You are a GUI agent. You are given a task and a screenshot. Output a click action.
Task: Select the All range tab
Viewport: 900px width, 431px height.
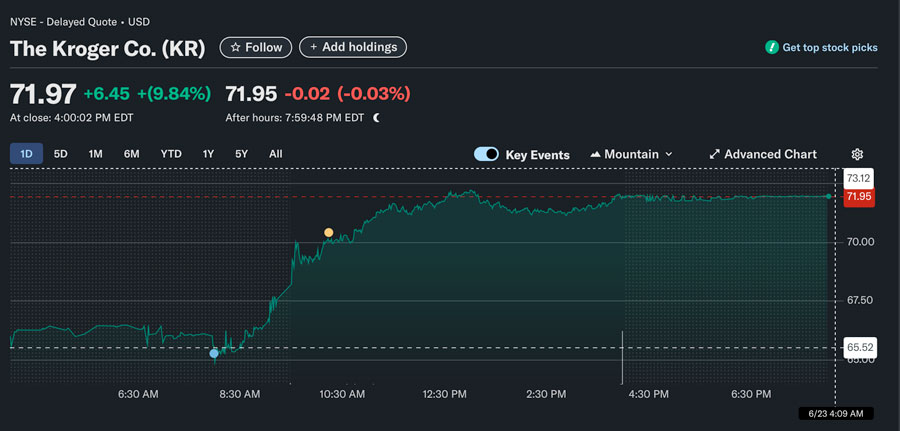(276, 154)
